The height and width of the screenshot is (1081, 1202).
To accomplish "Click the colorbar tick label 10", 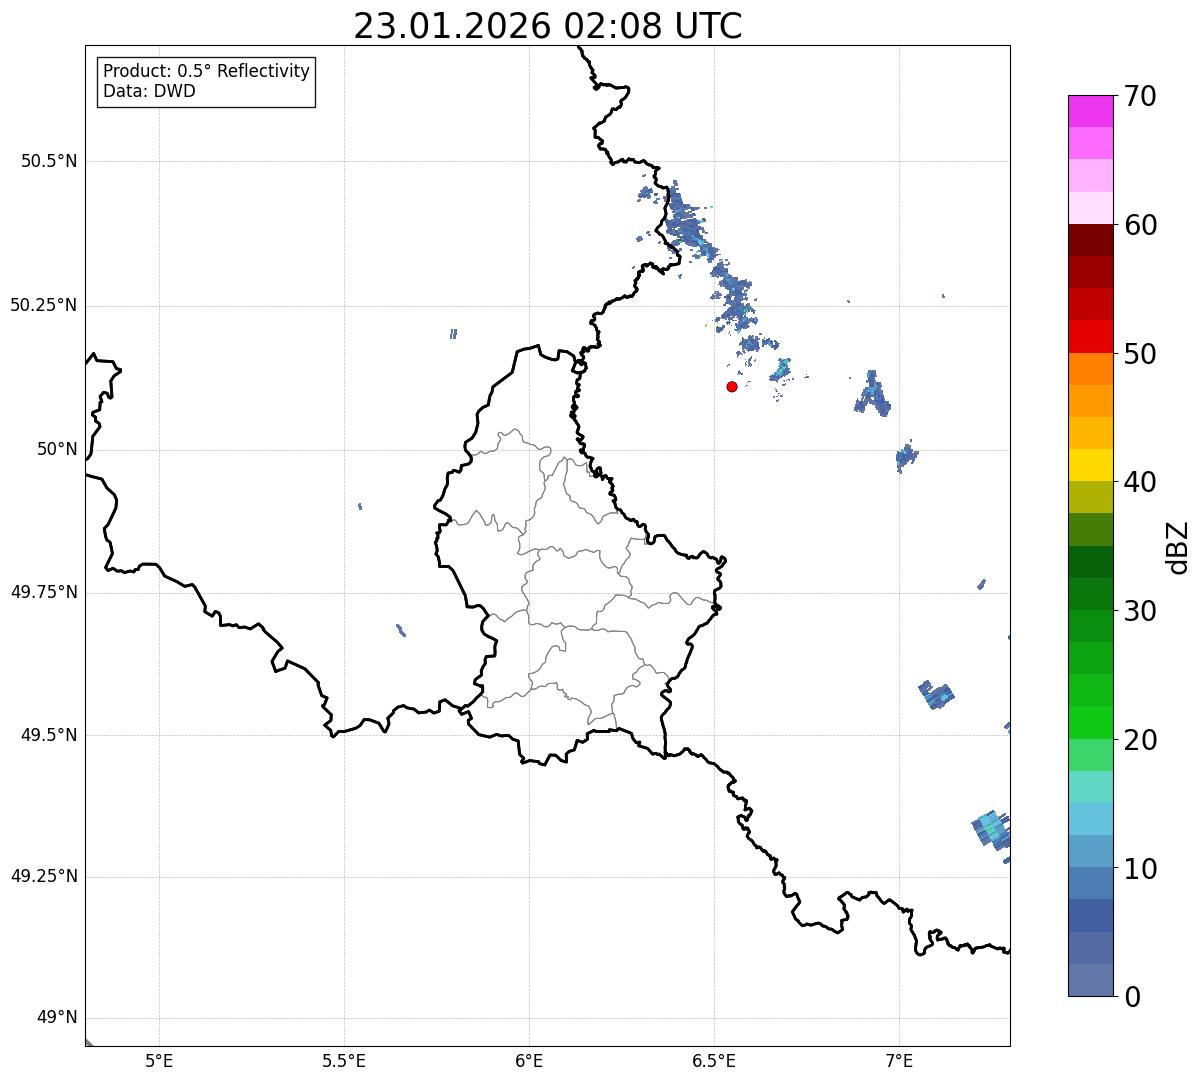I will point(1140,868).
